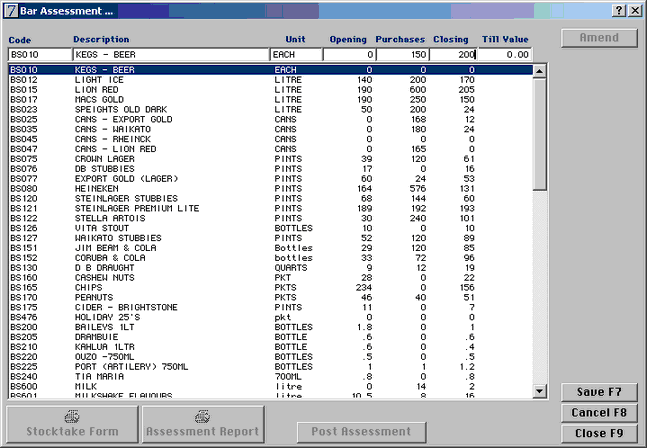The height and width of the screenshot is (448, 647).
Task: Click the Description column header
Action: (x=101, y=39)
